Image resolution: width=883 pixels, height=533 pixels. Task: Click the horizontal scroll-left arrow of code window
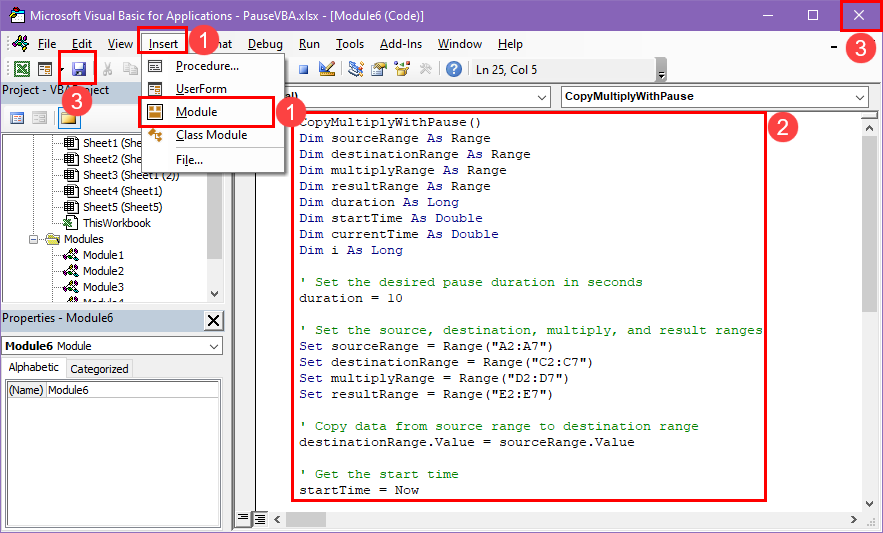click(277, 519)
